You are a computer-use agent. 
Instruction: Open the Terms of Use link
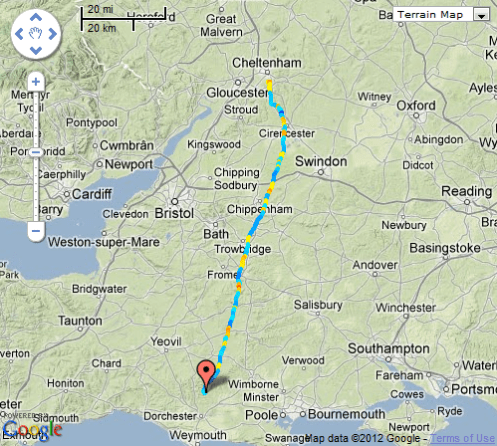(463, 438)
